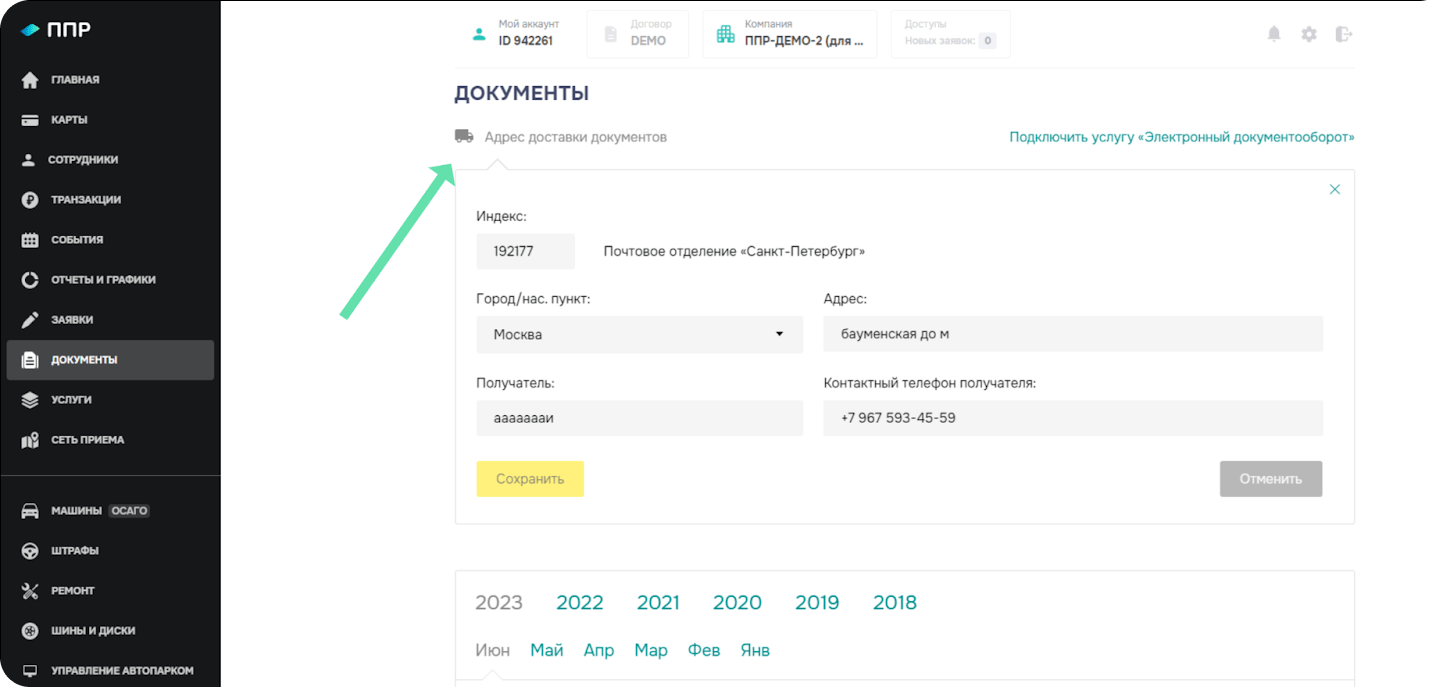Close the delivery address form panel

[x=1334, y=189]
